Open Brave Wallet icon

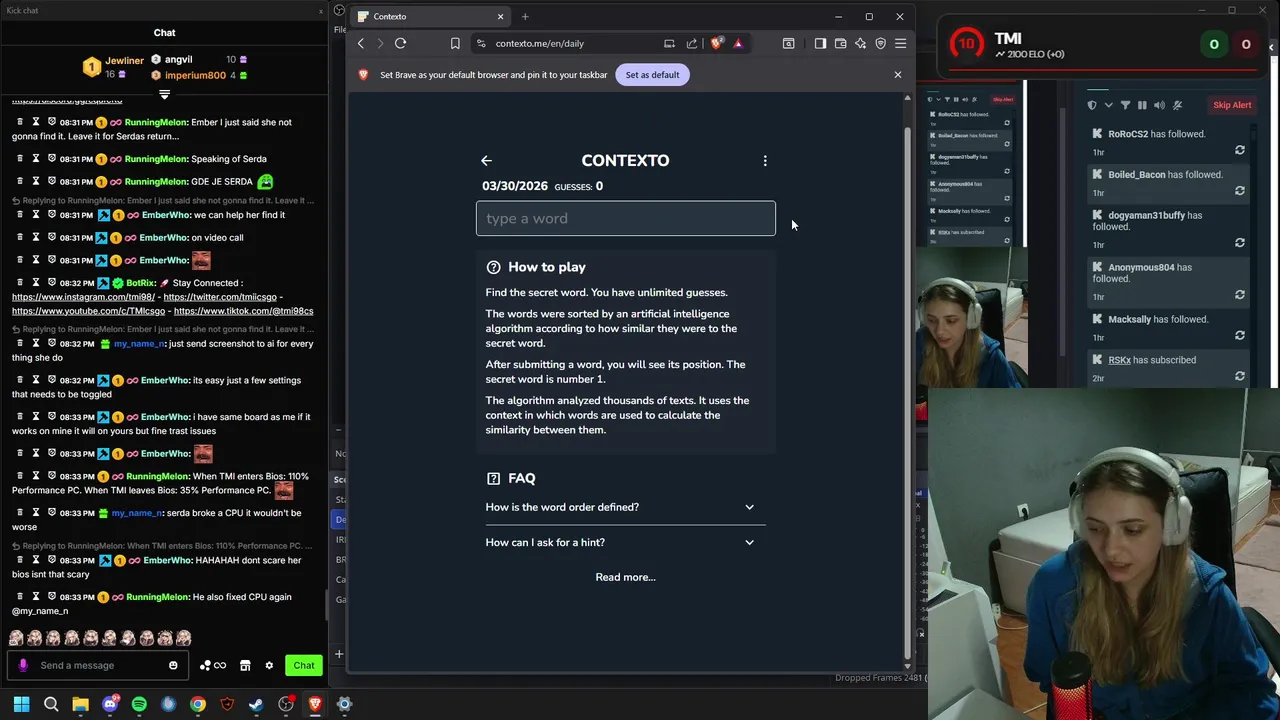pyautogui.click(x=840, y=43)
